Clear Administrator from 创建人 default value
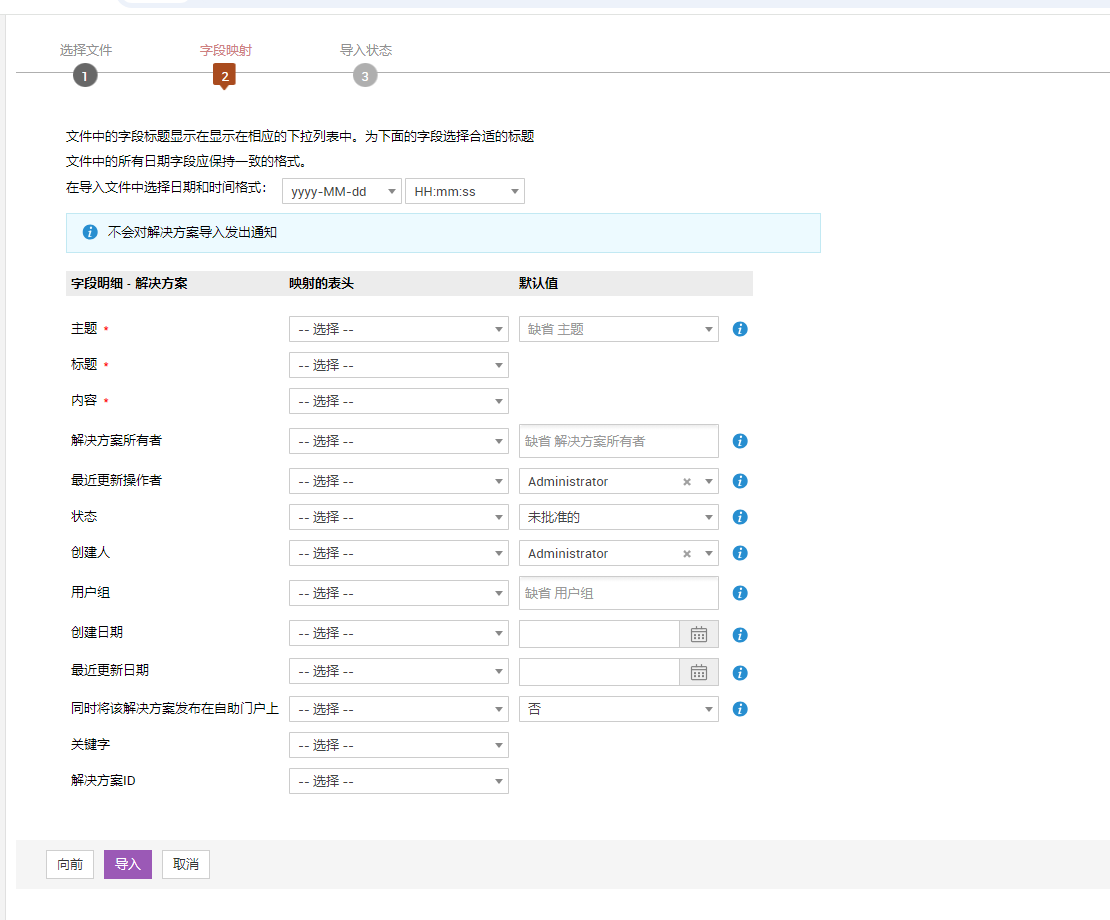This screenshot has height=920, width=1110. (687, 554)
